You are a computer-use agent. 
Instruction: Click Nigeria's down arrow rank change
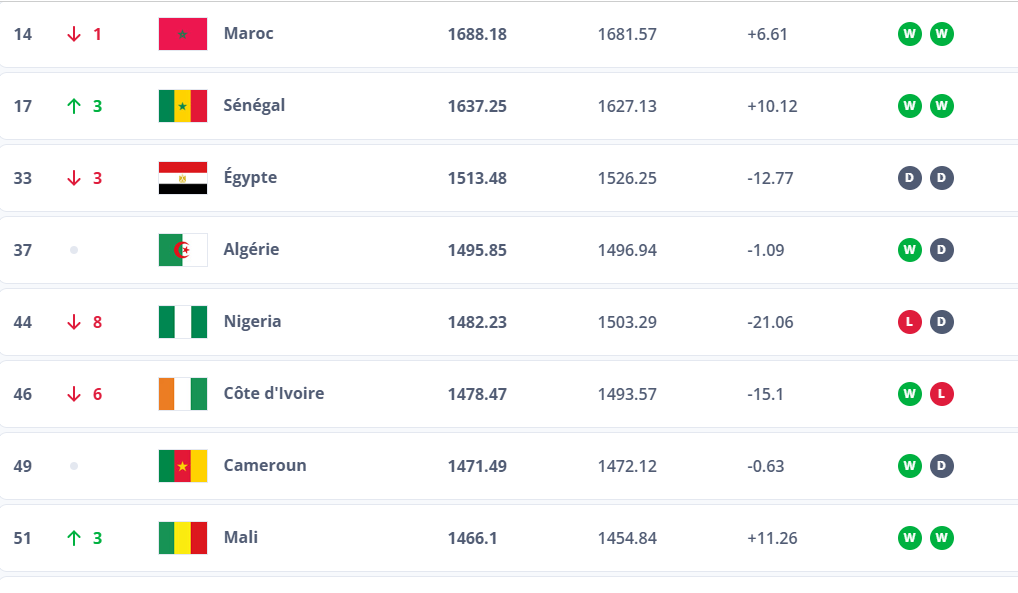coord(73,322)
